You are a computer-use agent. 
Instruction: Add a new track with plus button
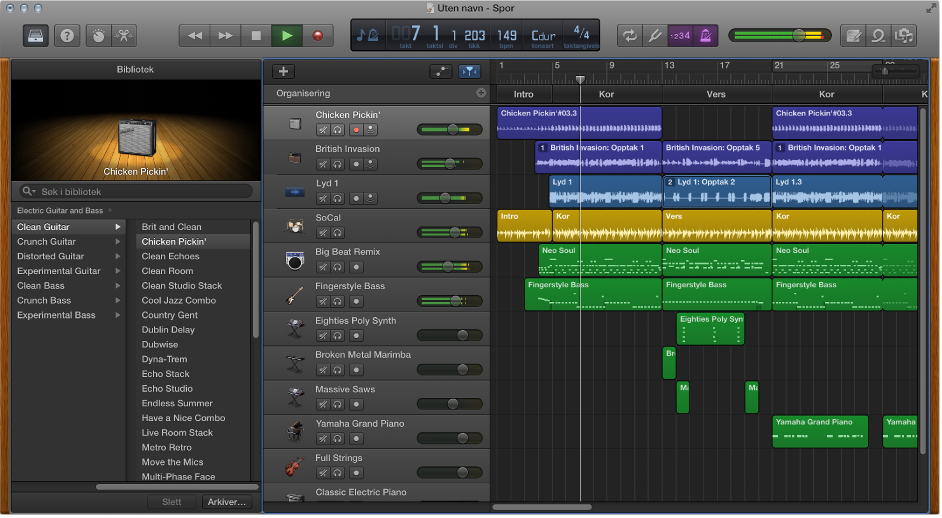tap(283, 71)
